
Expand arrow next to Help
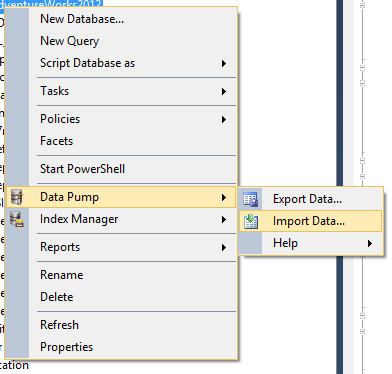pyautogui.click(x=369, y=243)
